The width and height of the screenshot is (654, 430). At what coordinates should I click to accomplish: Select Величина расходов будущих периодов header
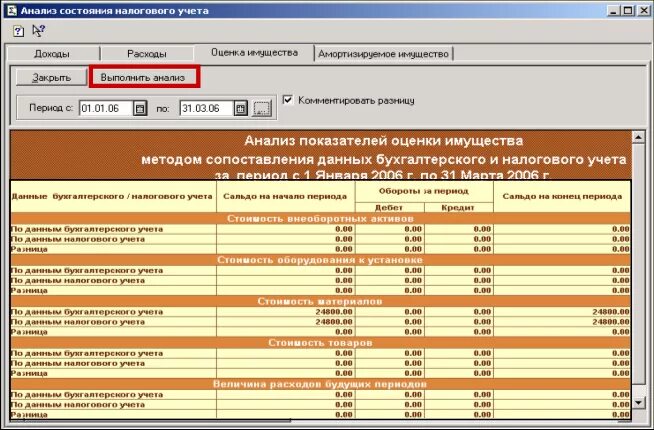click(x=320, y=384)
